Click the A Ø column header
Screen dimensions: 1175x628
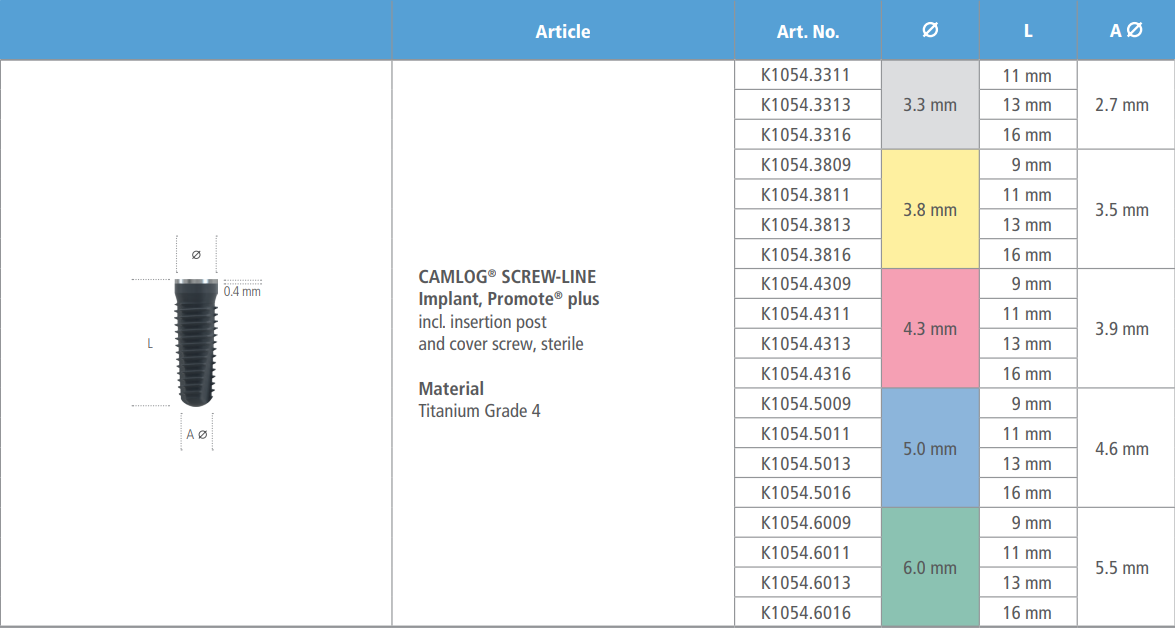tap(1125, 31)
